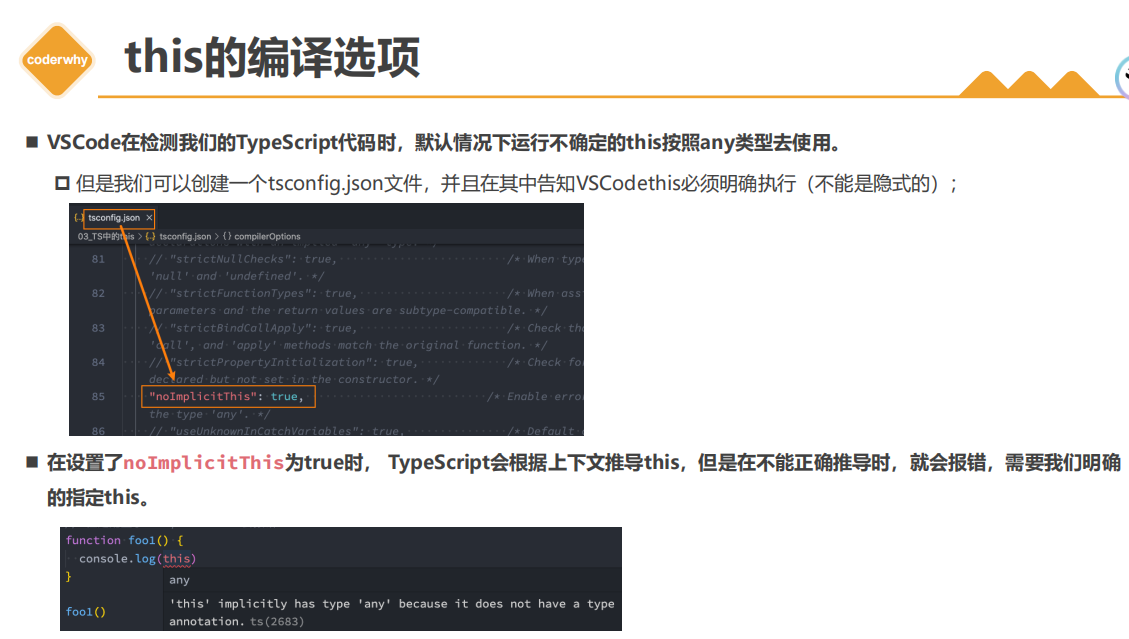Click tsconfig.json in the breadcrumb path
The height and width of the screenshot is (639, 1129).
point(185,236)
